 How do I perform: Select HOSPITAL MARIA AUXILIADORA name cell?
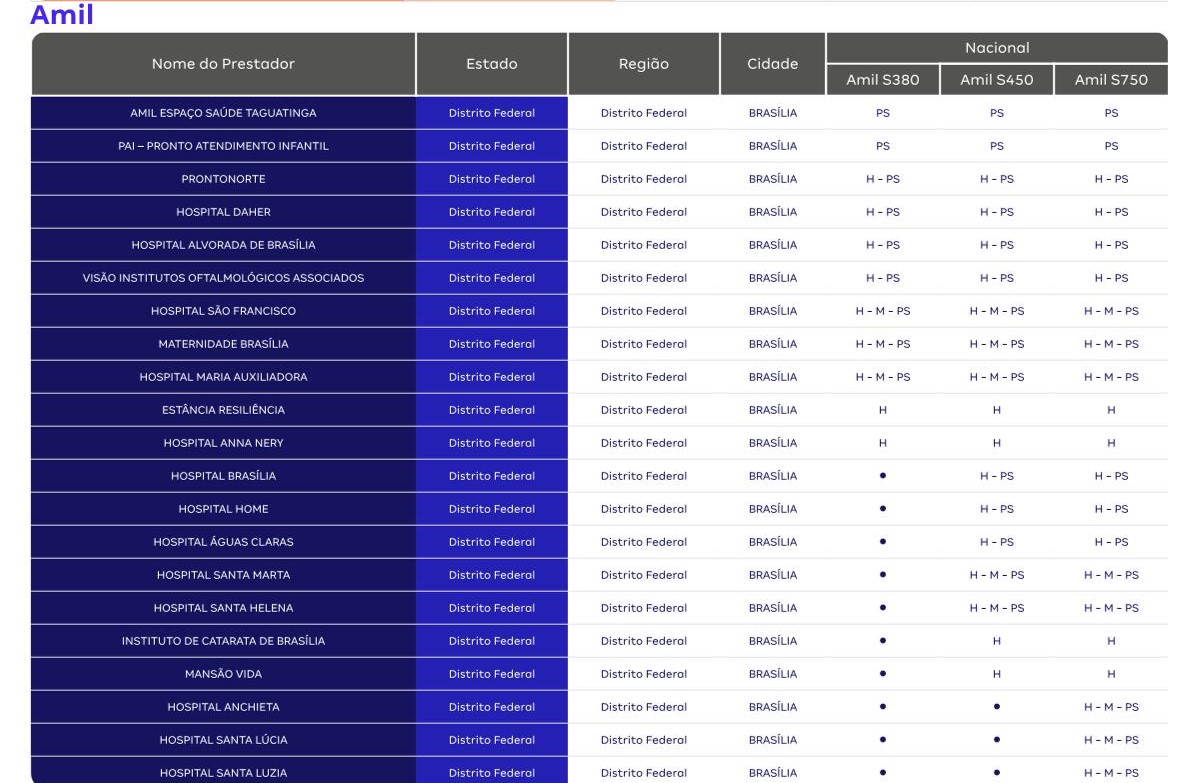pyautogui.click(x=223, y=377)
